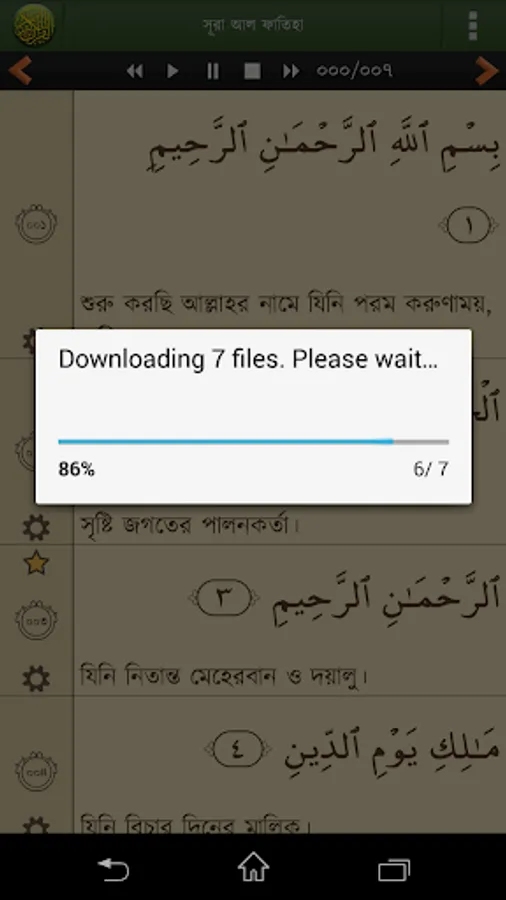Open the three-dot overflow menu
The image size is (506, 900).
point(473,25)
